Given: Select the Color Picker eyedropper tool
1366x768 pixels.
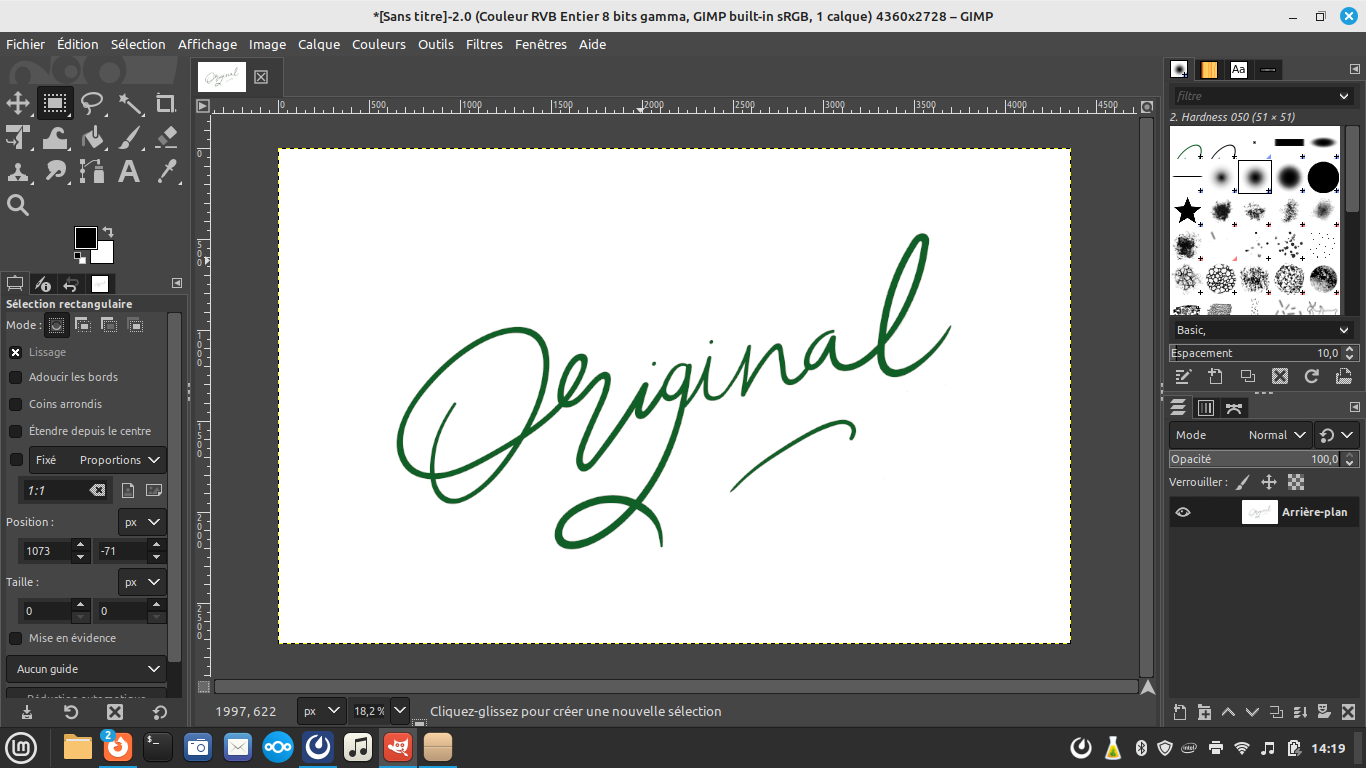Looking at the screenshot, I should 166,171.
